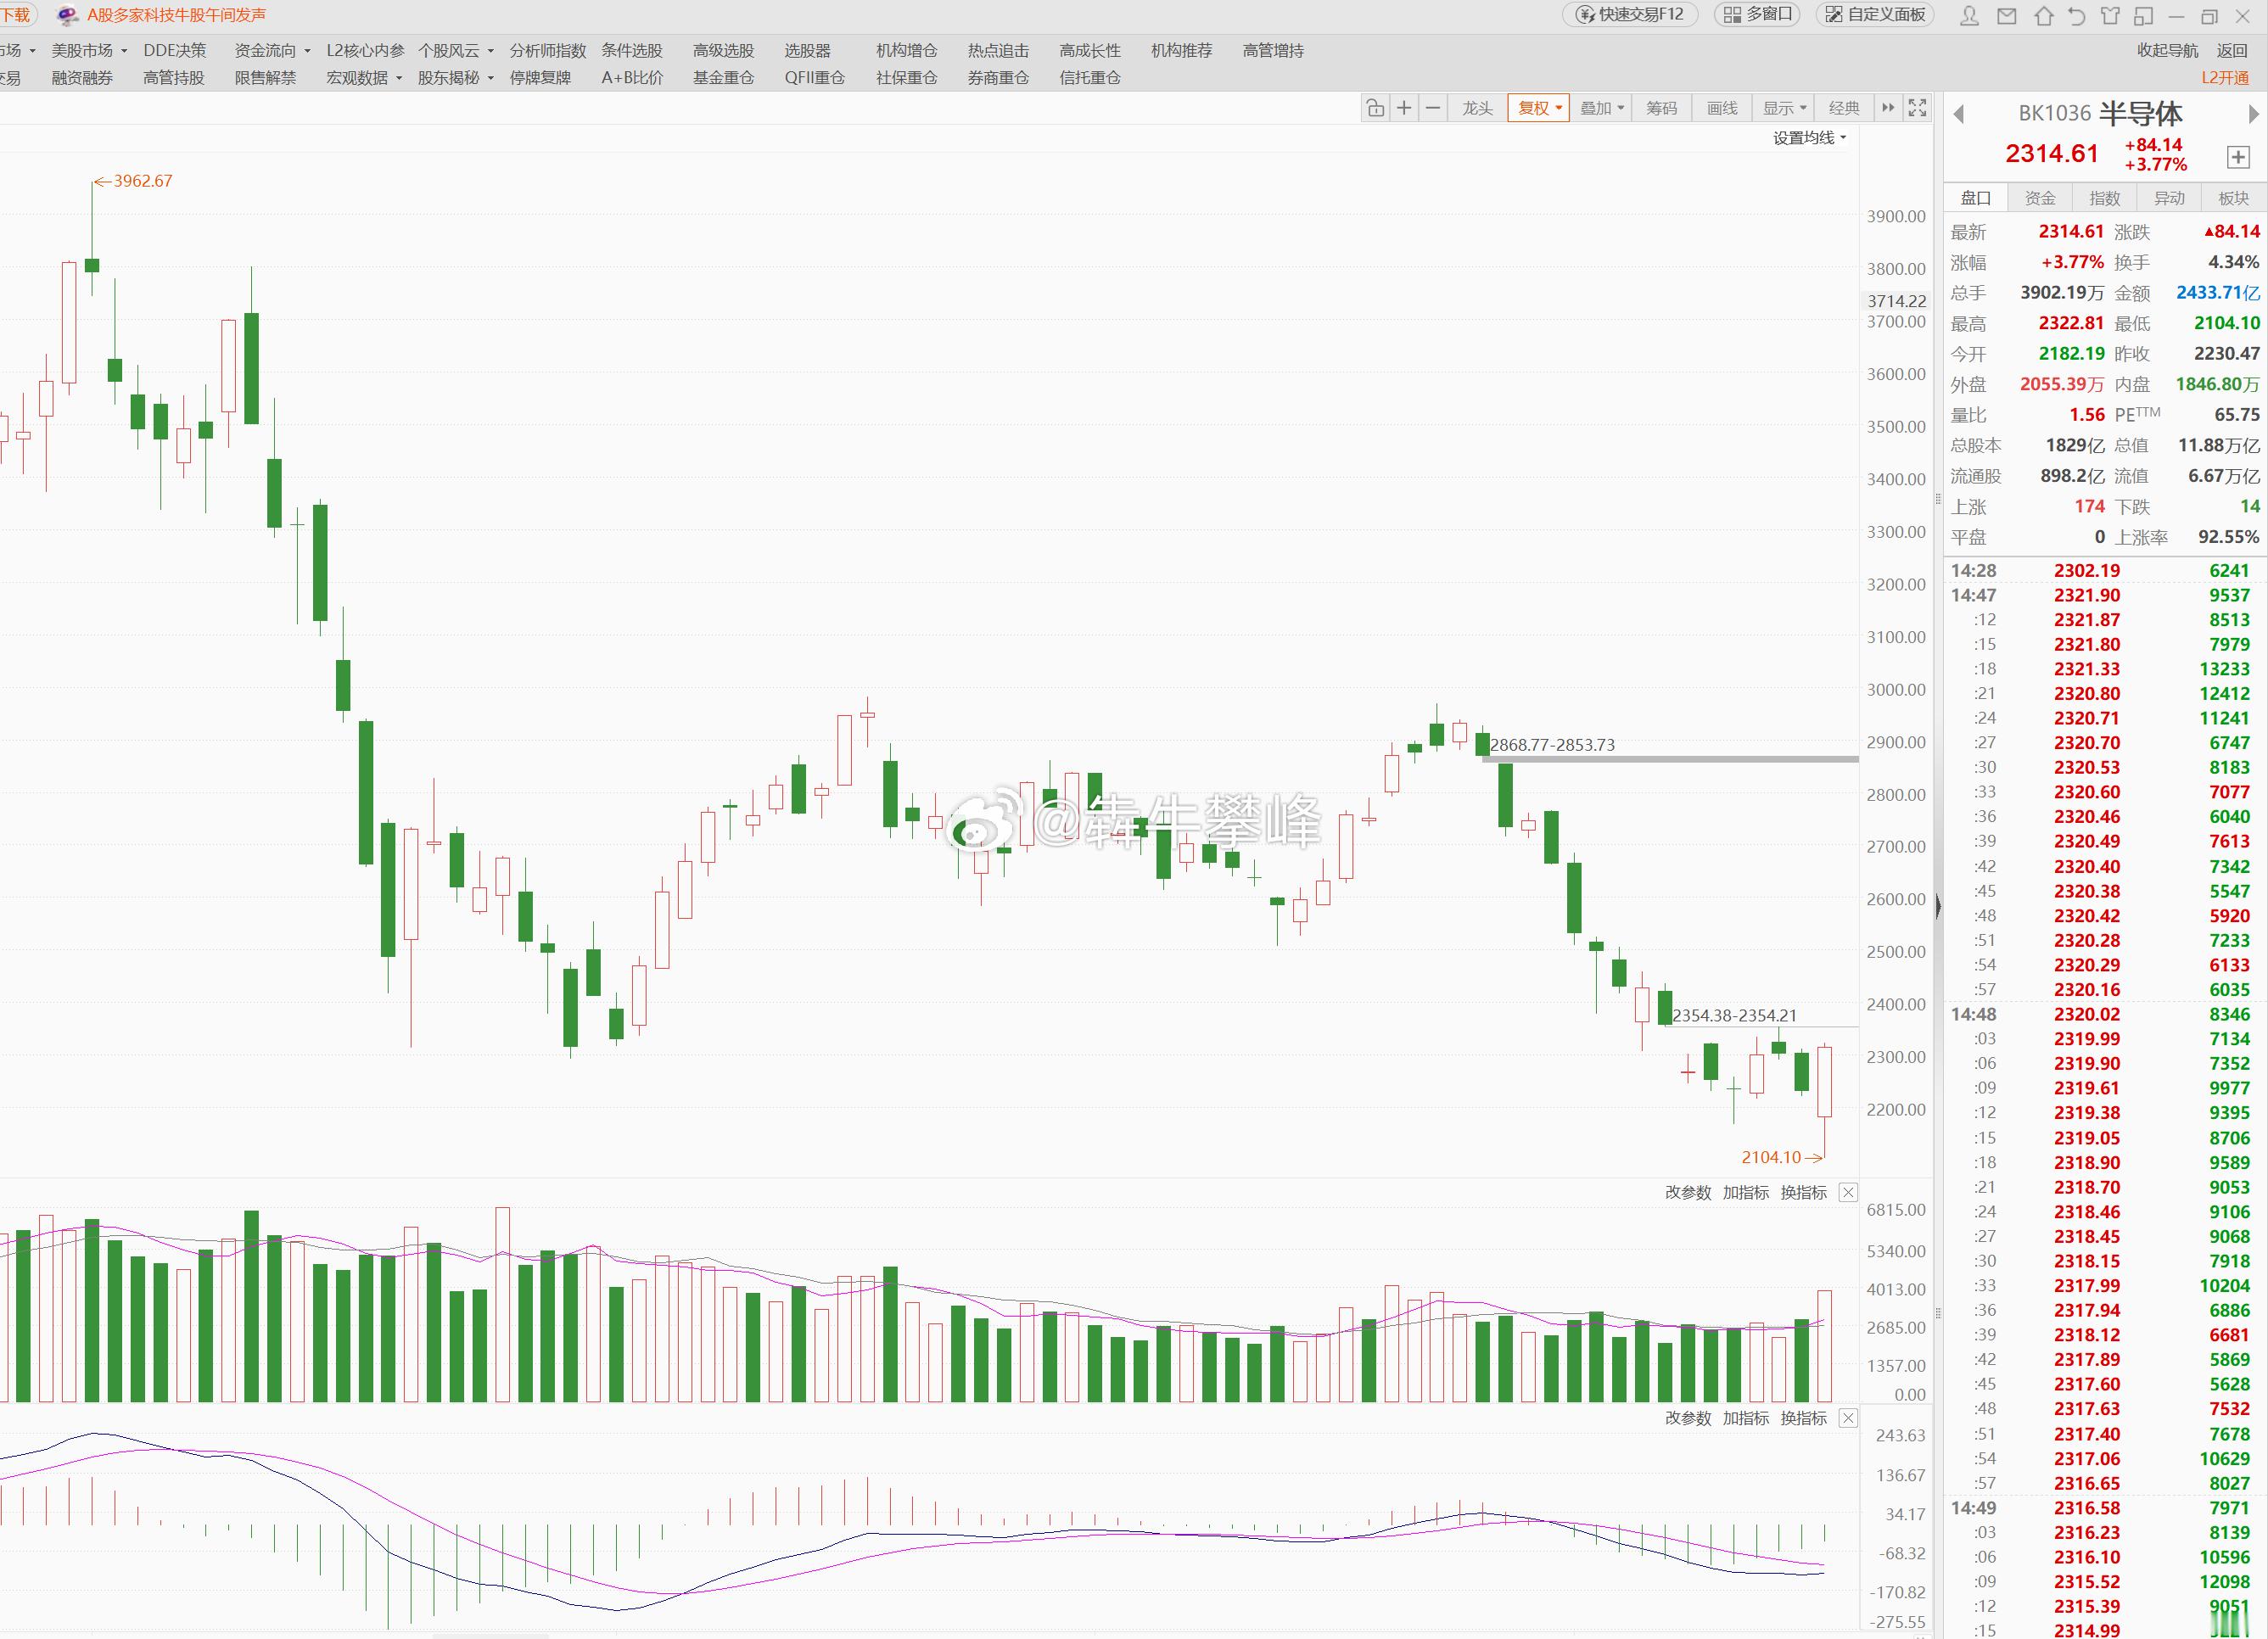The width and height of the screenshot is (2268, 1639).
Task: Switch to the 板块 tab
Action: coord(2233,198)
